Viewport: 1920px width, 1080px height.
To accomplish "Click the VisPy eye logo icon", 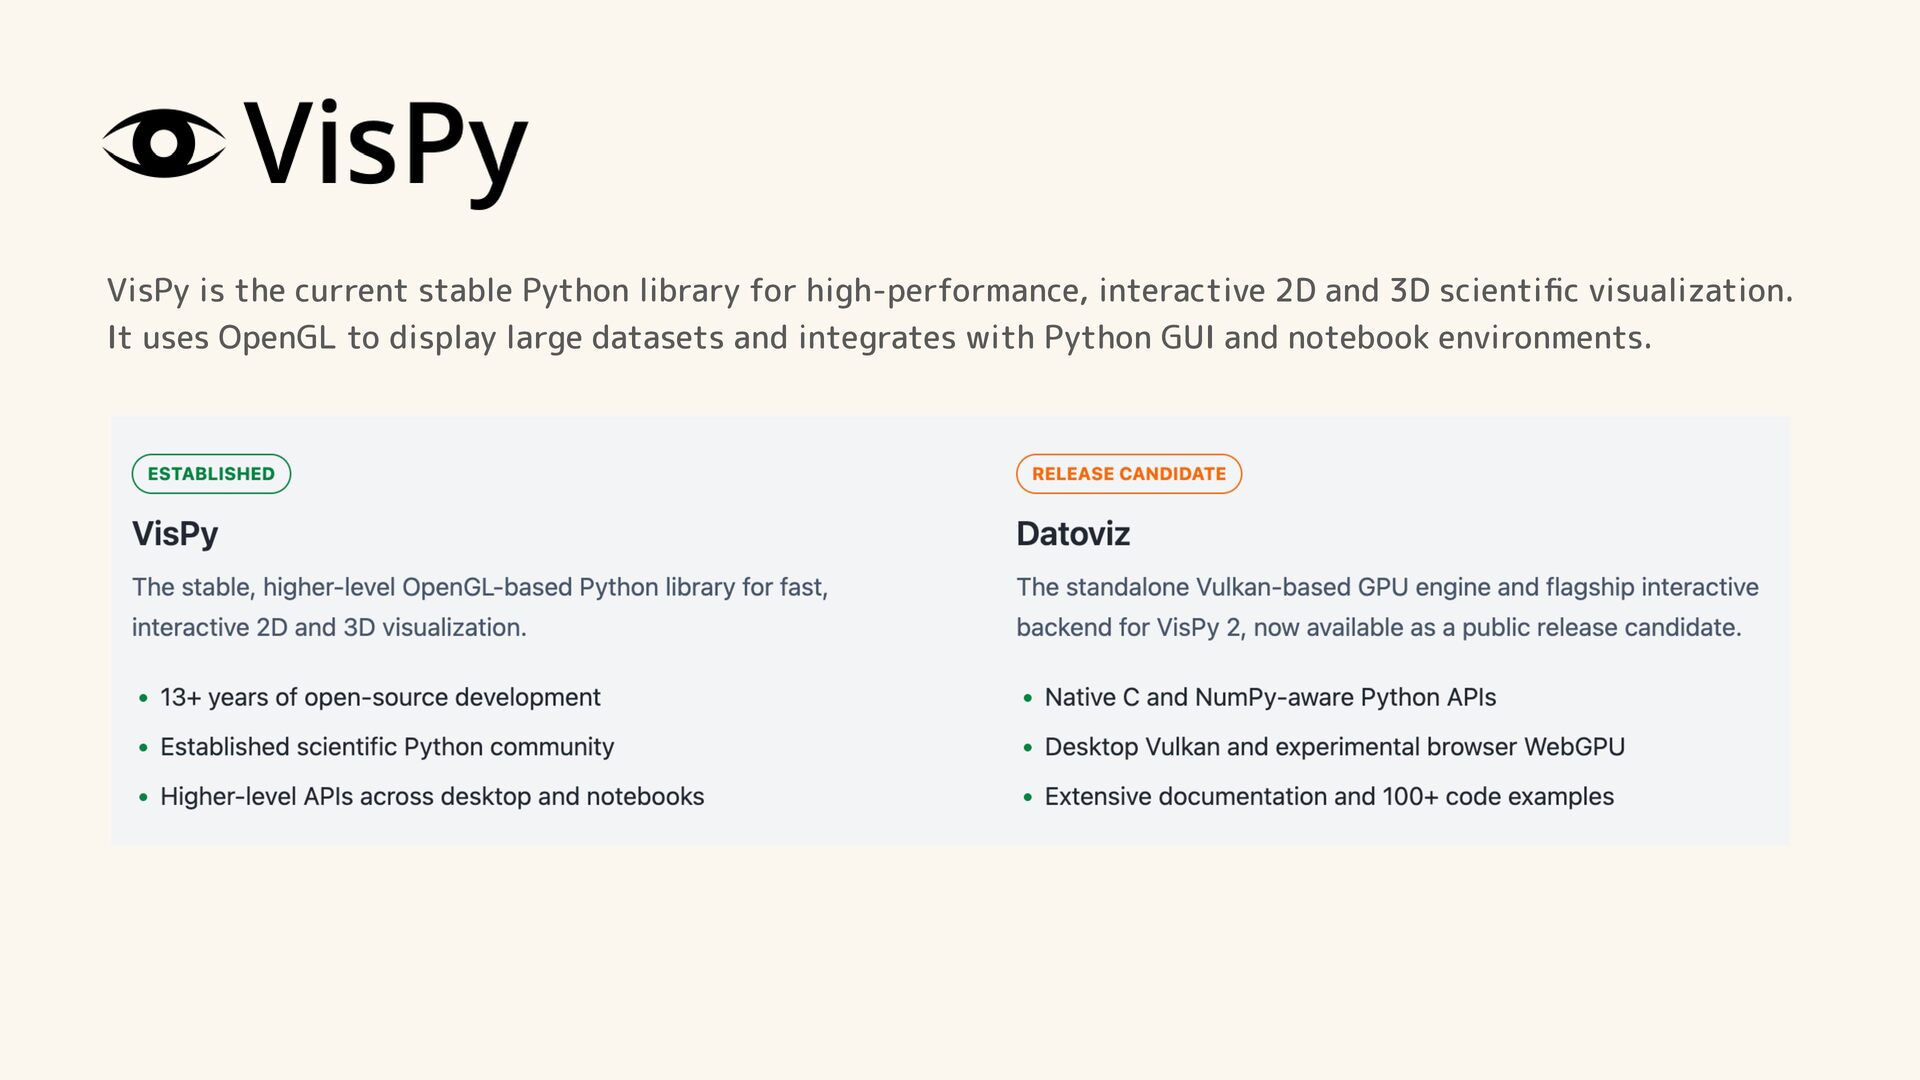I will pos(164,144).
